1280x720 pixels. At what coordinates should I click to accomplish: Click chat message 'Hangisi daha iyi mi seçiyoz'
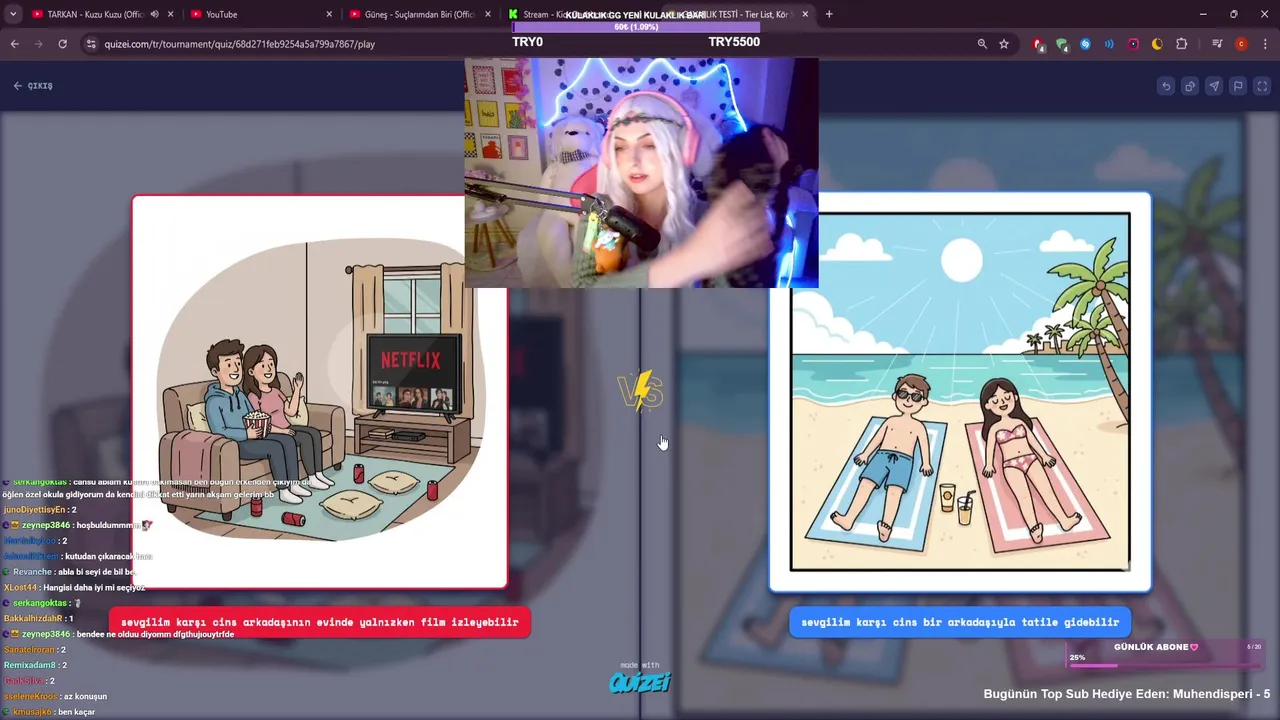pyautogui.click(x=94, y=587)
